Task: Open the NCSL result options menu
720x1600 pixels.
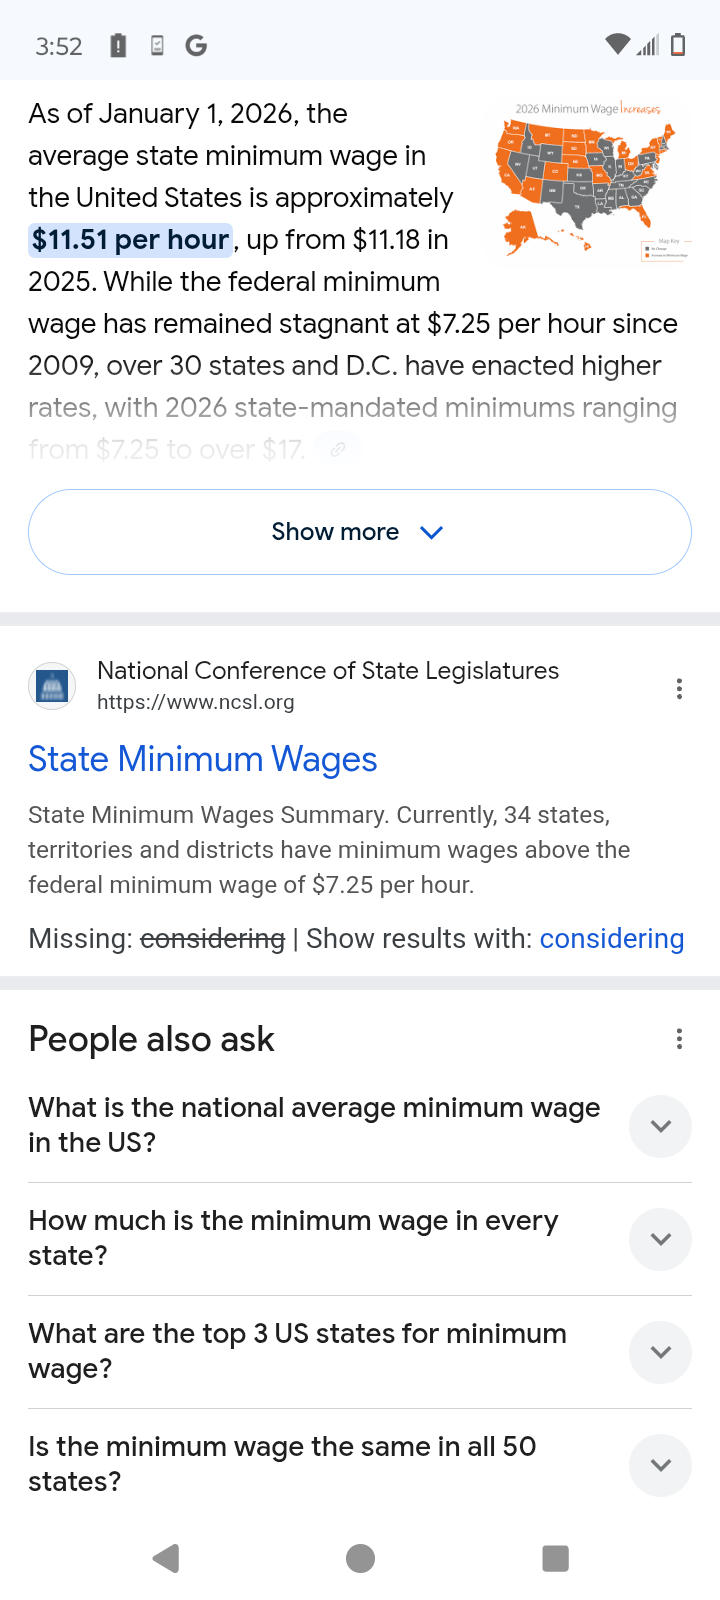Action: (679, 689)
